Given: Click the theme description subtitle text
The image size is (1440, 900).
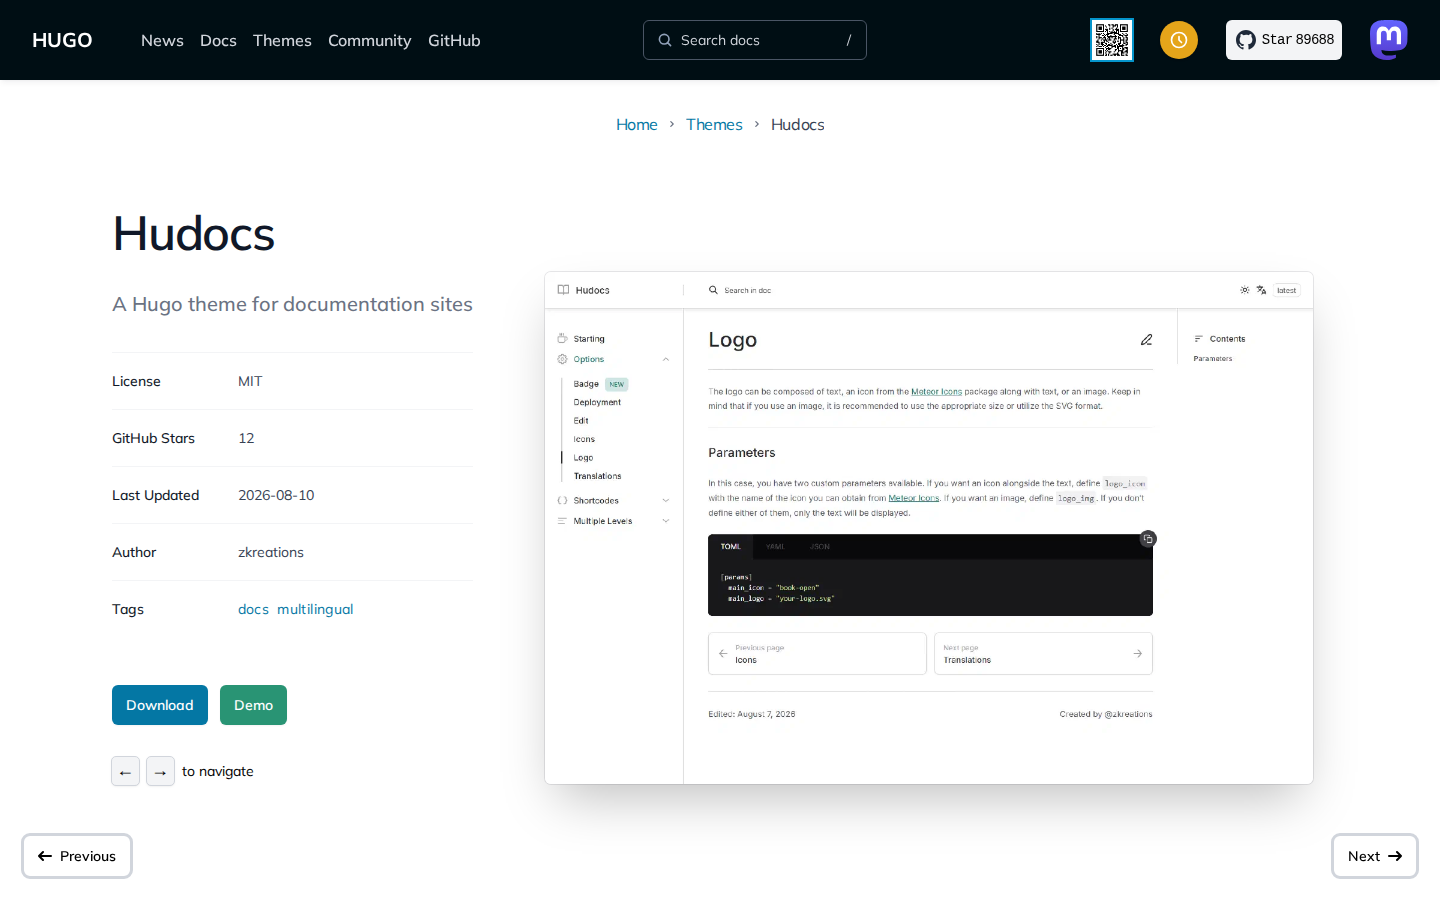Looking at the screenshot, I should tap(292, 304).
